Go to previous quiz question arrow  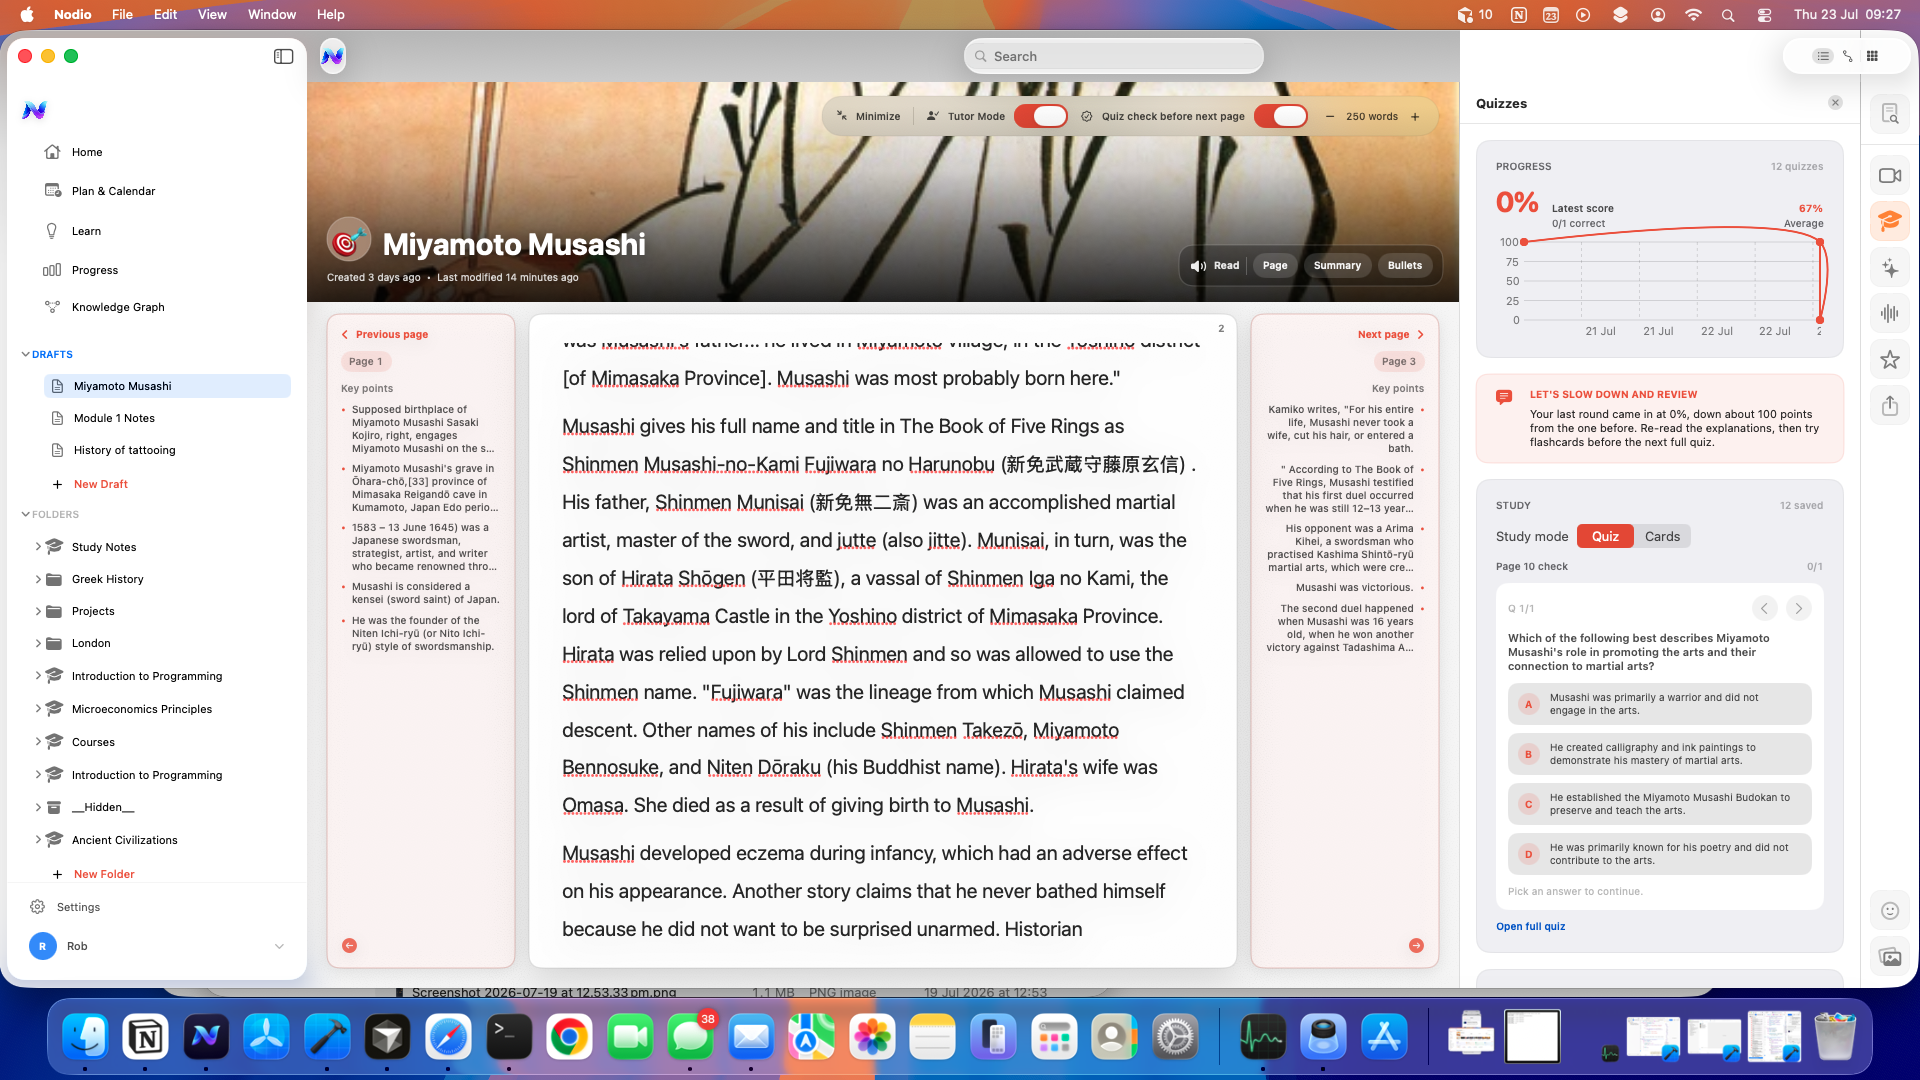tap(1764, 608)
